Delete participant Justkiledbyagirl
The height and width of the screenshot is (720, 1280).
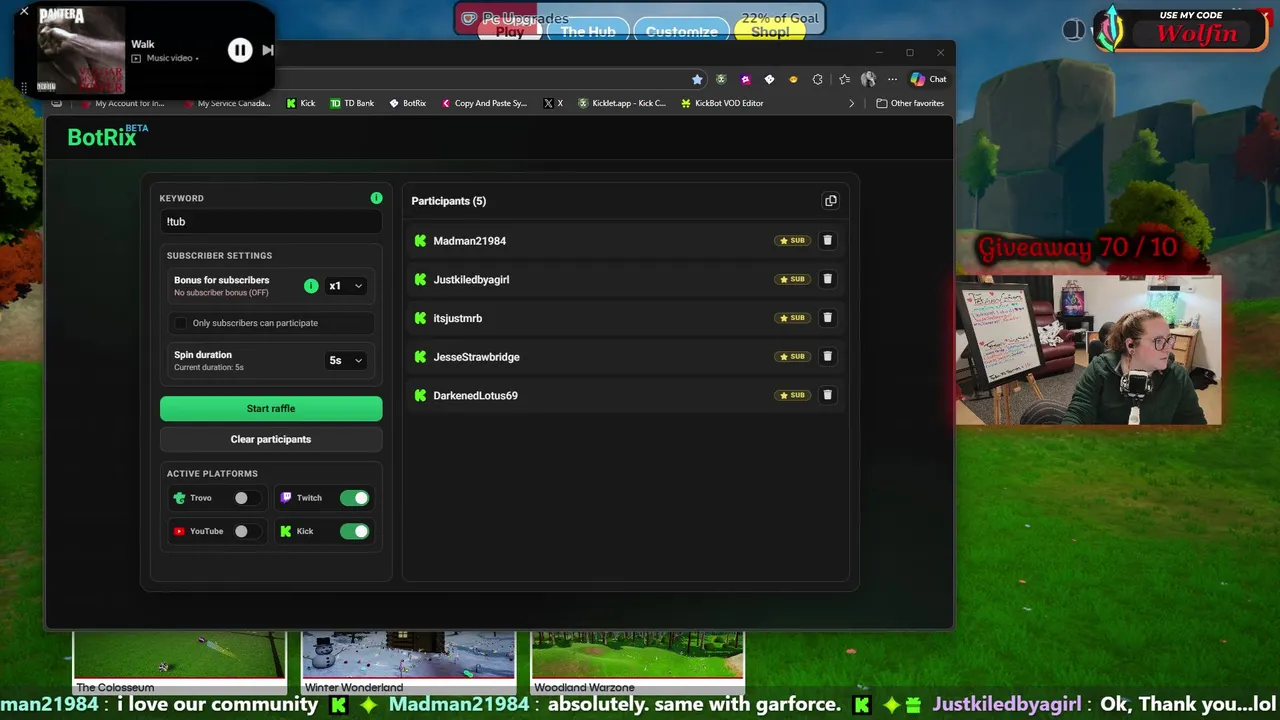tap(827, 279)
